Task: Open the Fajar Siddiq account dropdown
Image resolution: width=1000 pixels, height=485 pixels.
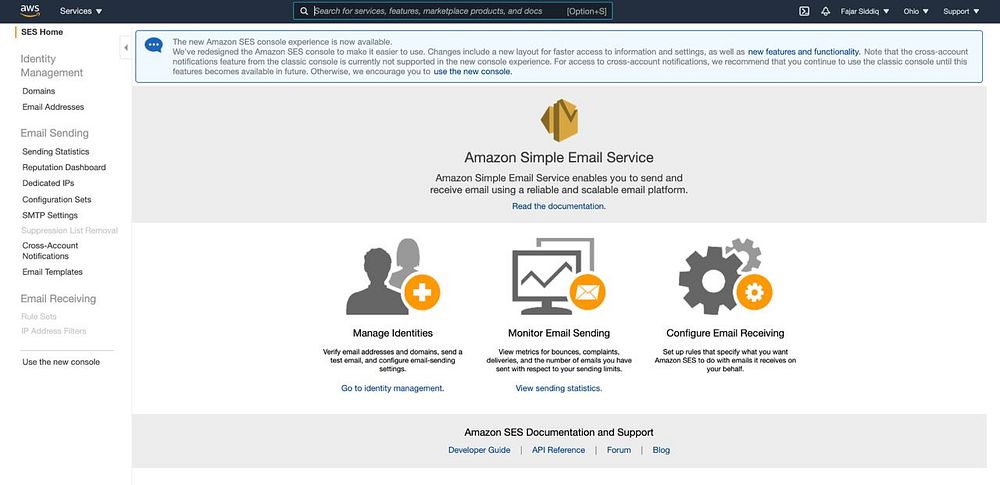Action: [865, 11]
